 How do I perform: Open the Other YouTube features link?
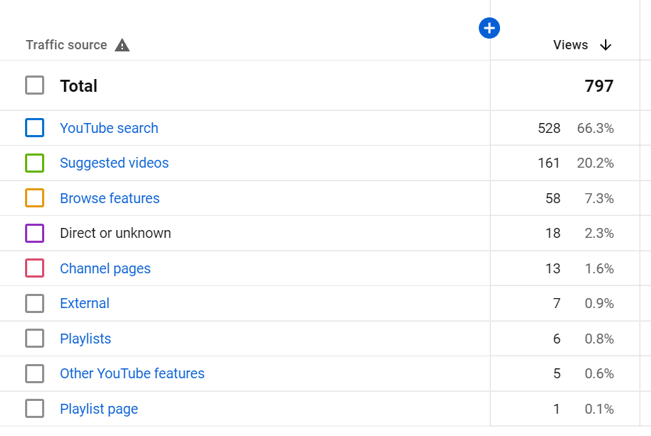coord(132,373)
